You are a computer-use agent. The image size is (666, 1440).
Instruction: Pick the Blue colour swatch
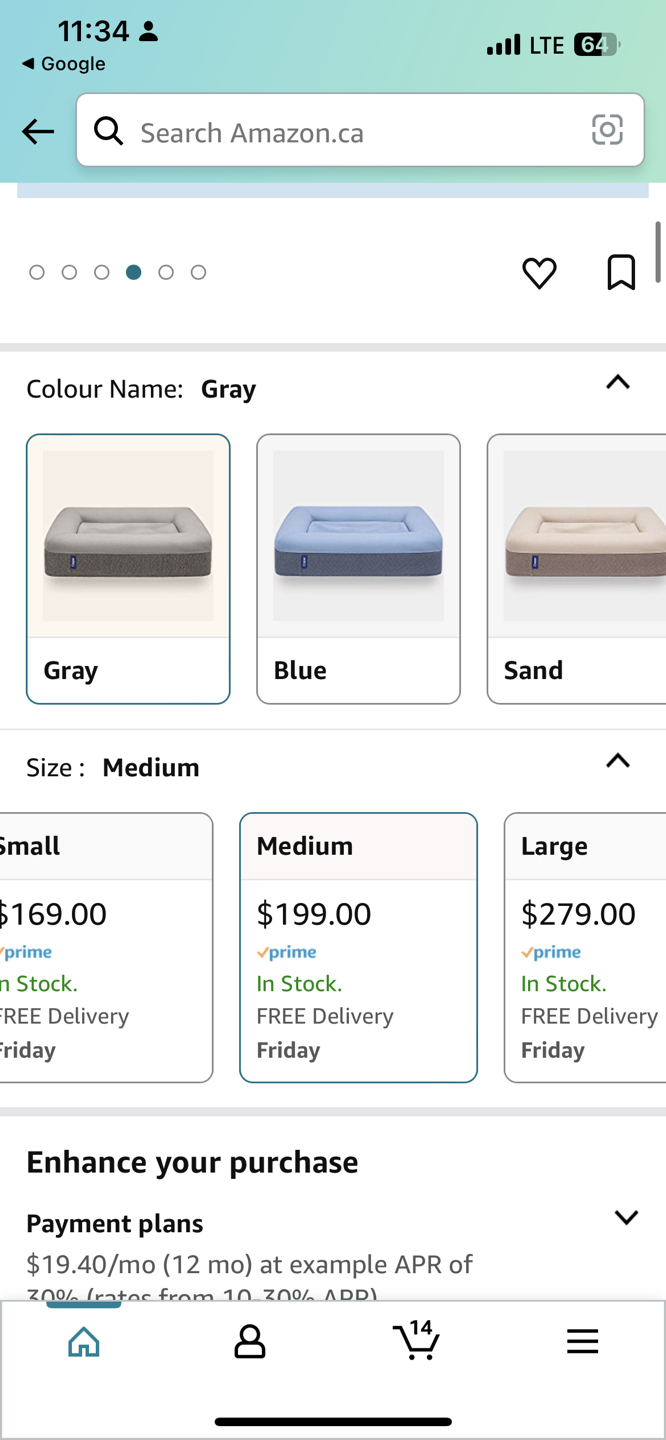point(358,568)
